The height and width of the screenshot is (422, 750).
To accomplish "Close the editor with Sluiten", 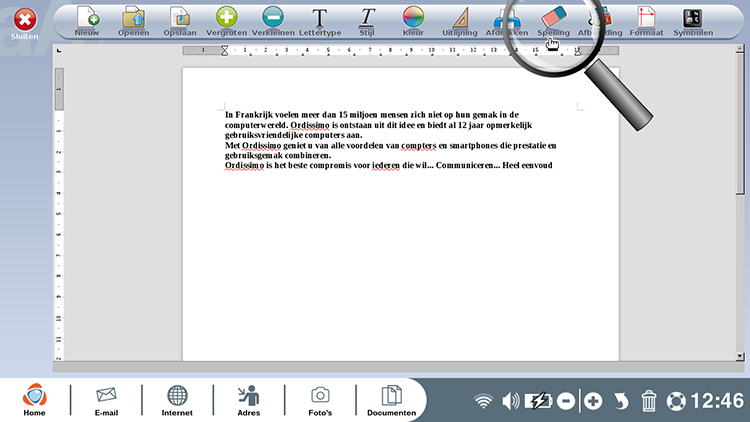I will point(24,24).
